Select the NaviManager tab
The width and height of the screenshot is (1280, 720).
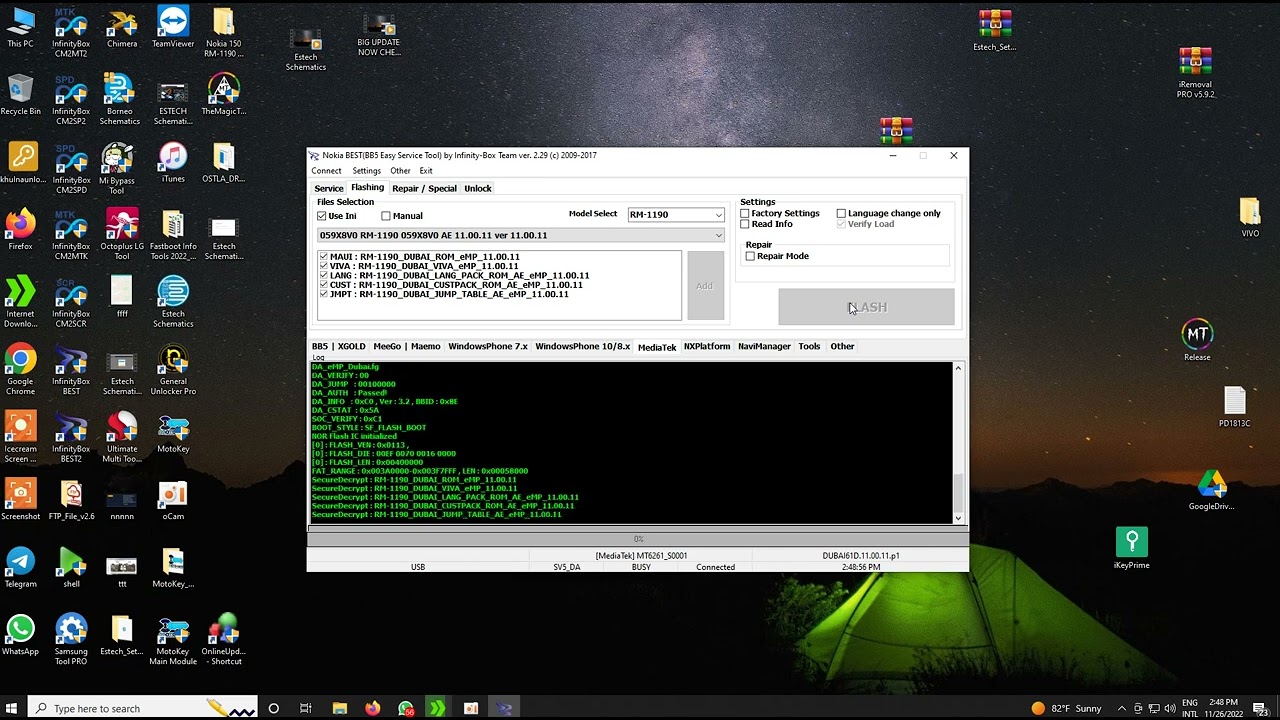pyautogui.click(x=764, y=346)
